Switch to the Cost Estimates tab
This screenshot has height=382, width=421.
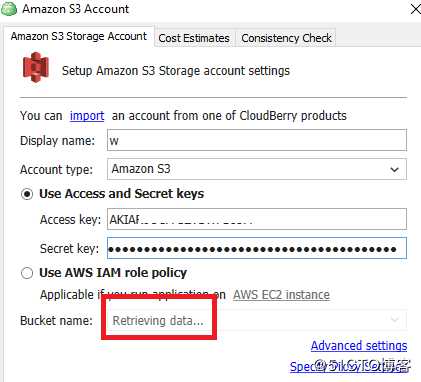(x=194, y=38)
